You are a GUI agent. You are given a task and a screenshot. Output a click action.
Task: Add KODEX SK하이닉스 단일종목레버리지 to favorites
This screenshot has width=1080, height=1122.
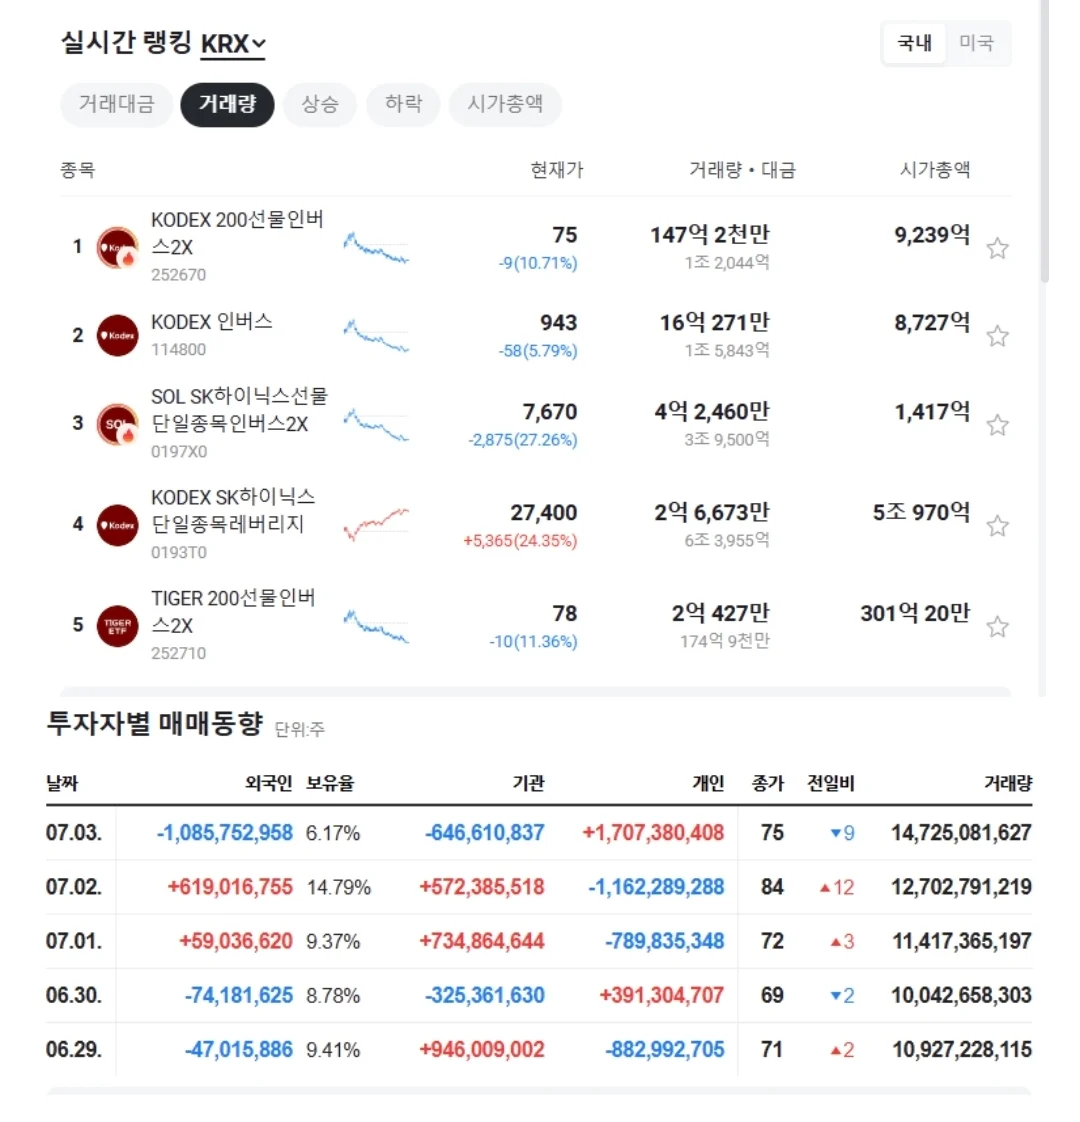point(997,526)
